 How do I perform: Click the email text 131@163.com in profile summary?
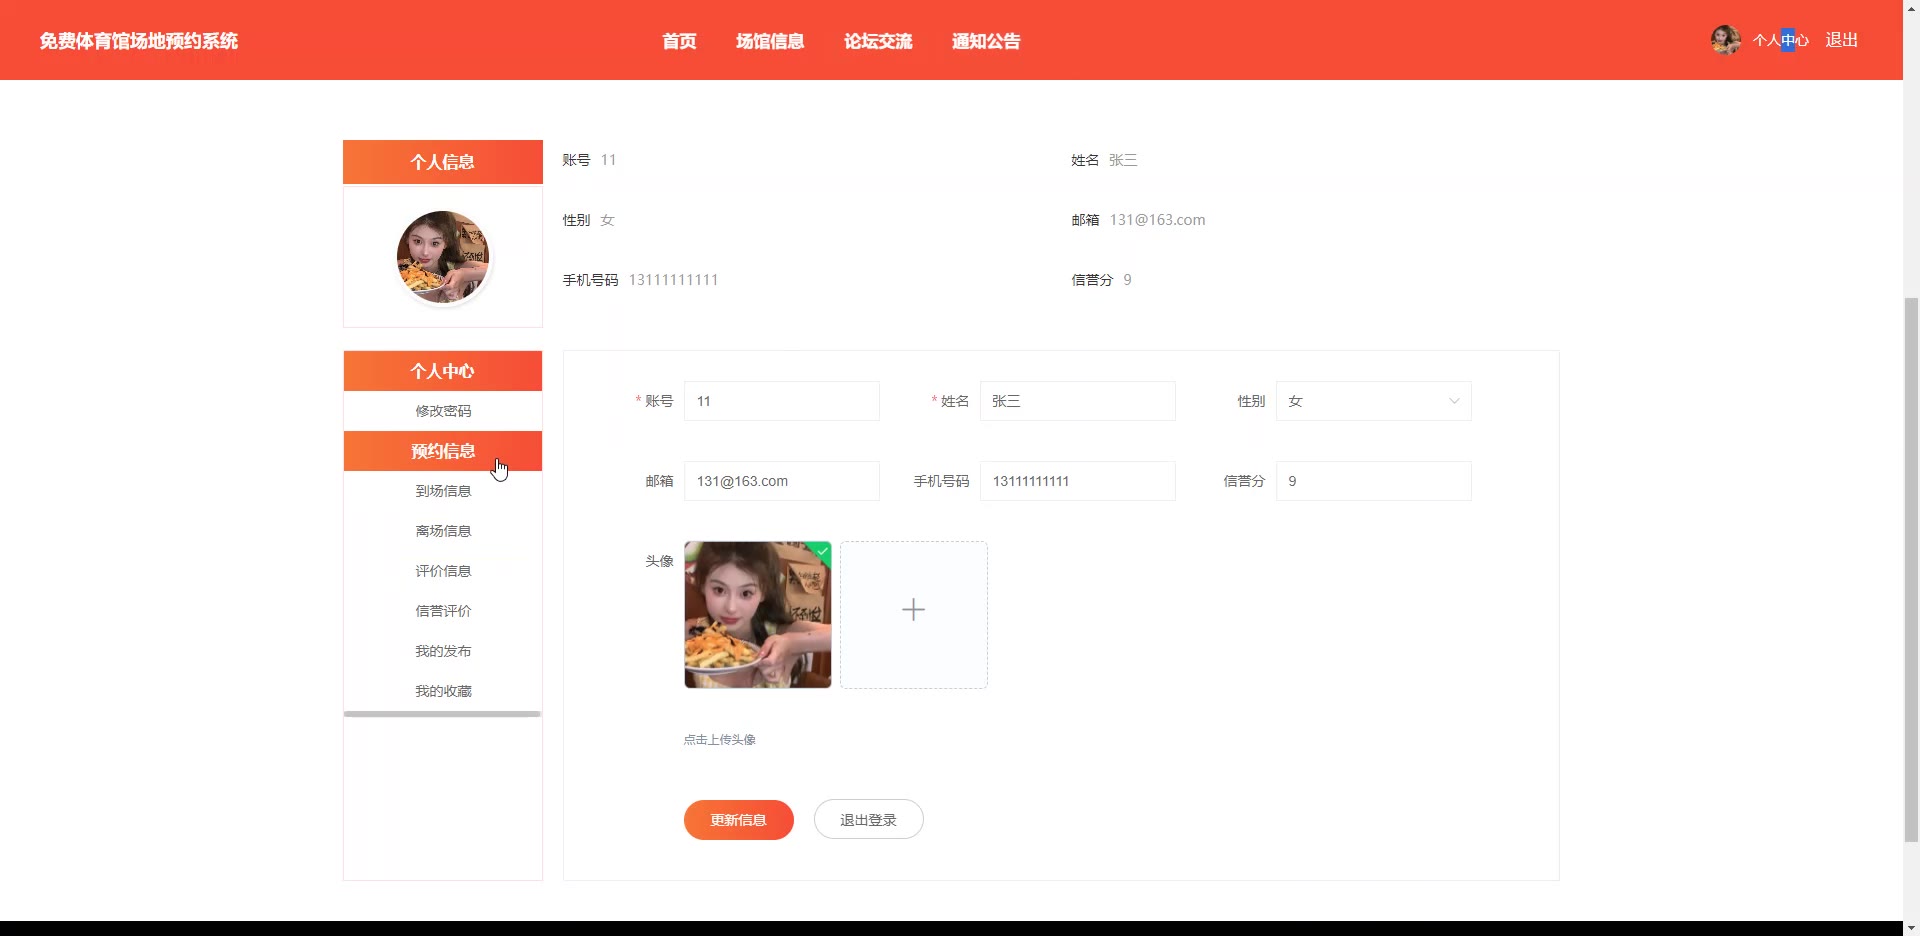pos(1157,220)
